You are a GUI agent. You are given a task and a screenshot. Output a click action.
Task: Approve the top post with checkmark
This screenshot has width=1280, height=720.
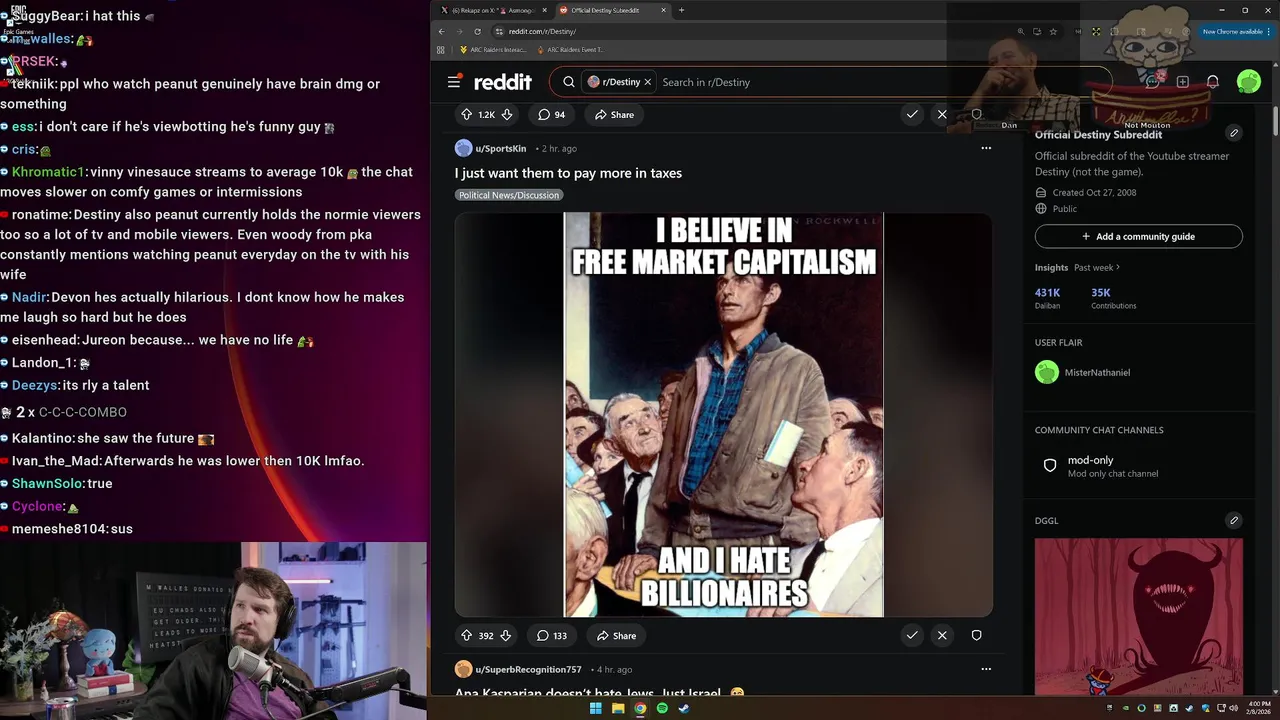[912, 114]
